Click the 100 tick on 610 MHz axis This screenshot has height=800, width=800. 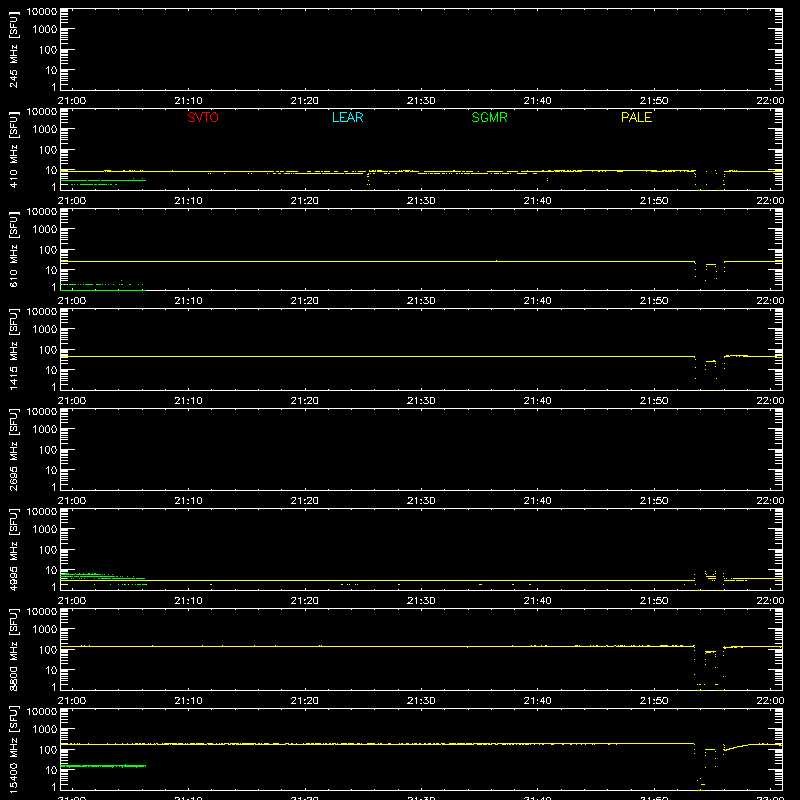48,250
